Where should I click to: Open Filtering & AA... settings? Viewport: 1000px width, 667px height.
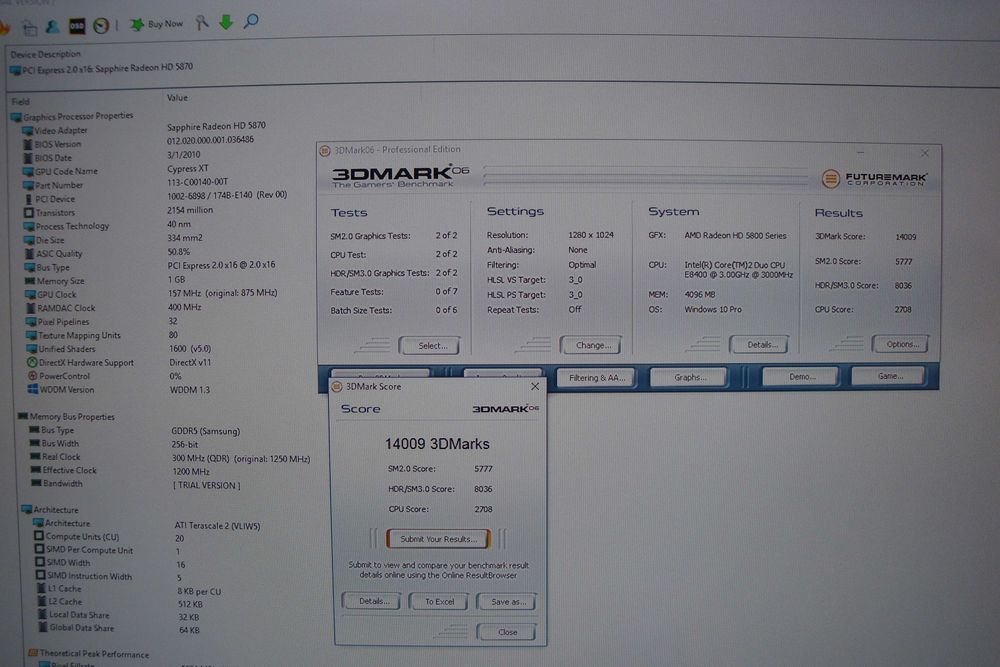click(596, 377)
